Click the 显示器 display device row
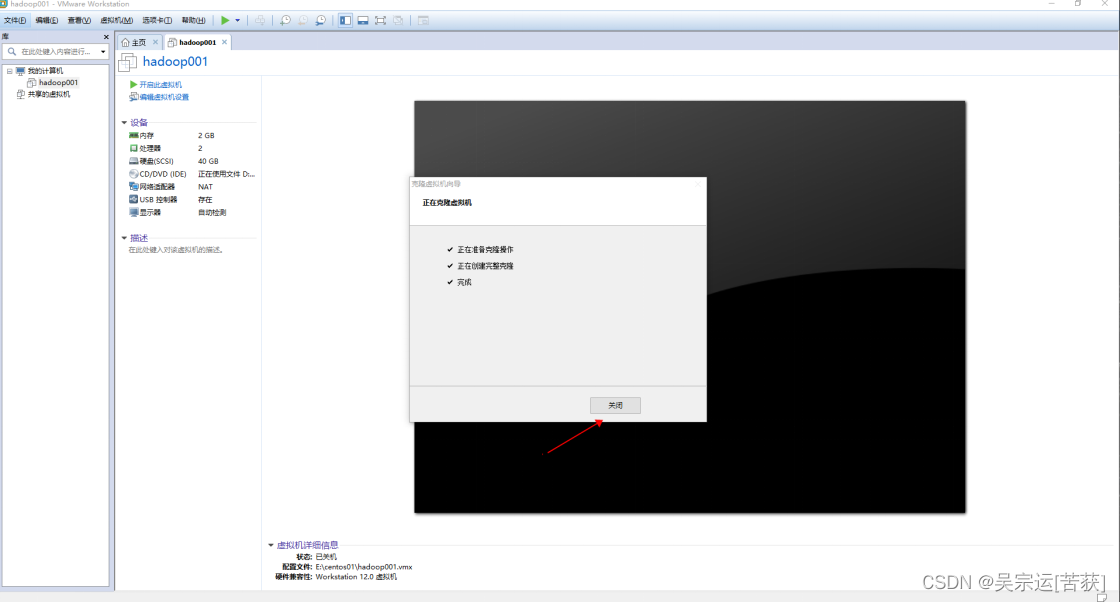 click(191, 212)
